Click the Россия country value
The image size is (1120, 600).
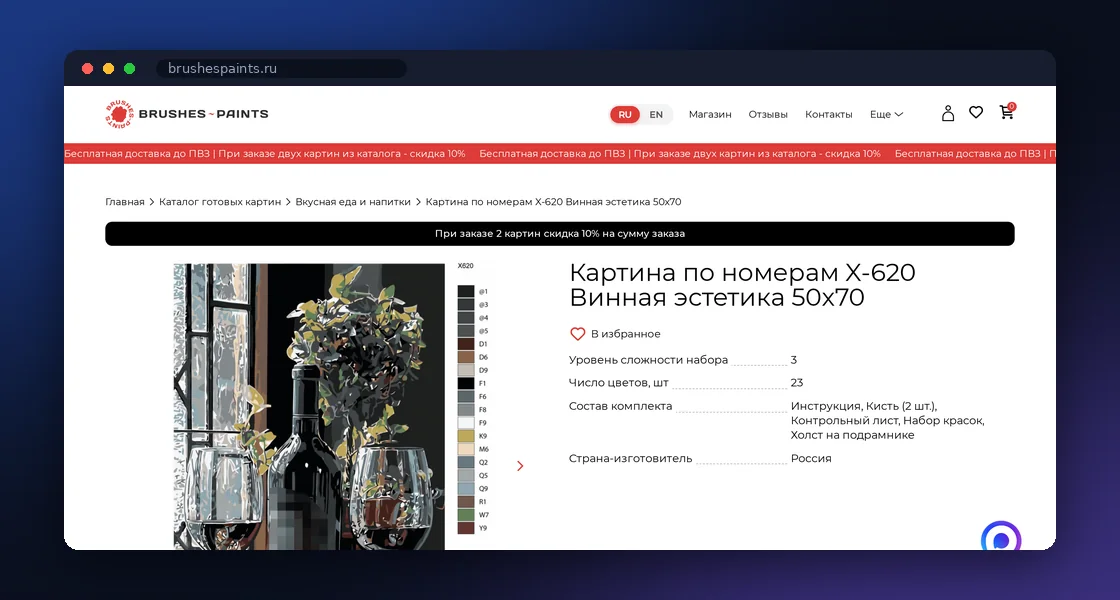coord(811,459)
